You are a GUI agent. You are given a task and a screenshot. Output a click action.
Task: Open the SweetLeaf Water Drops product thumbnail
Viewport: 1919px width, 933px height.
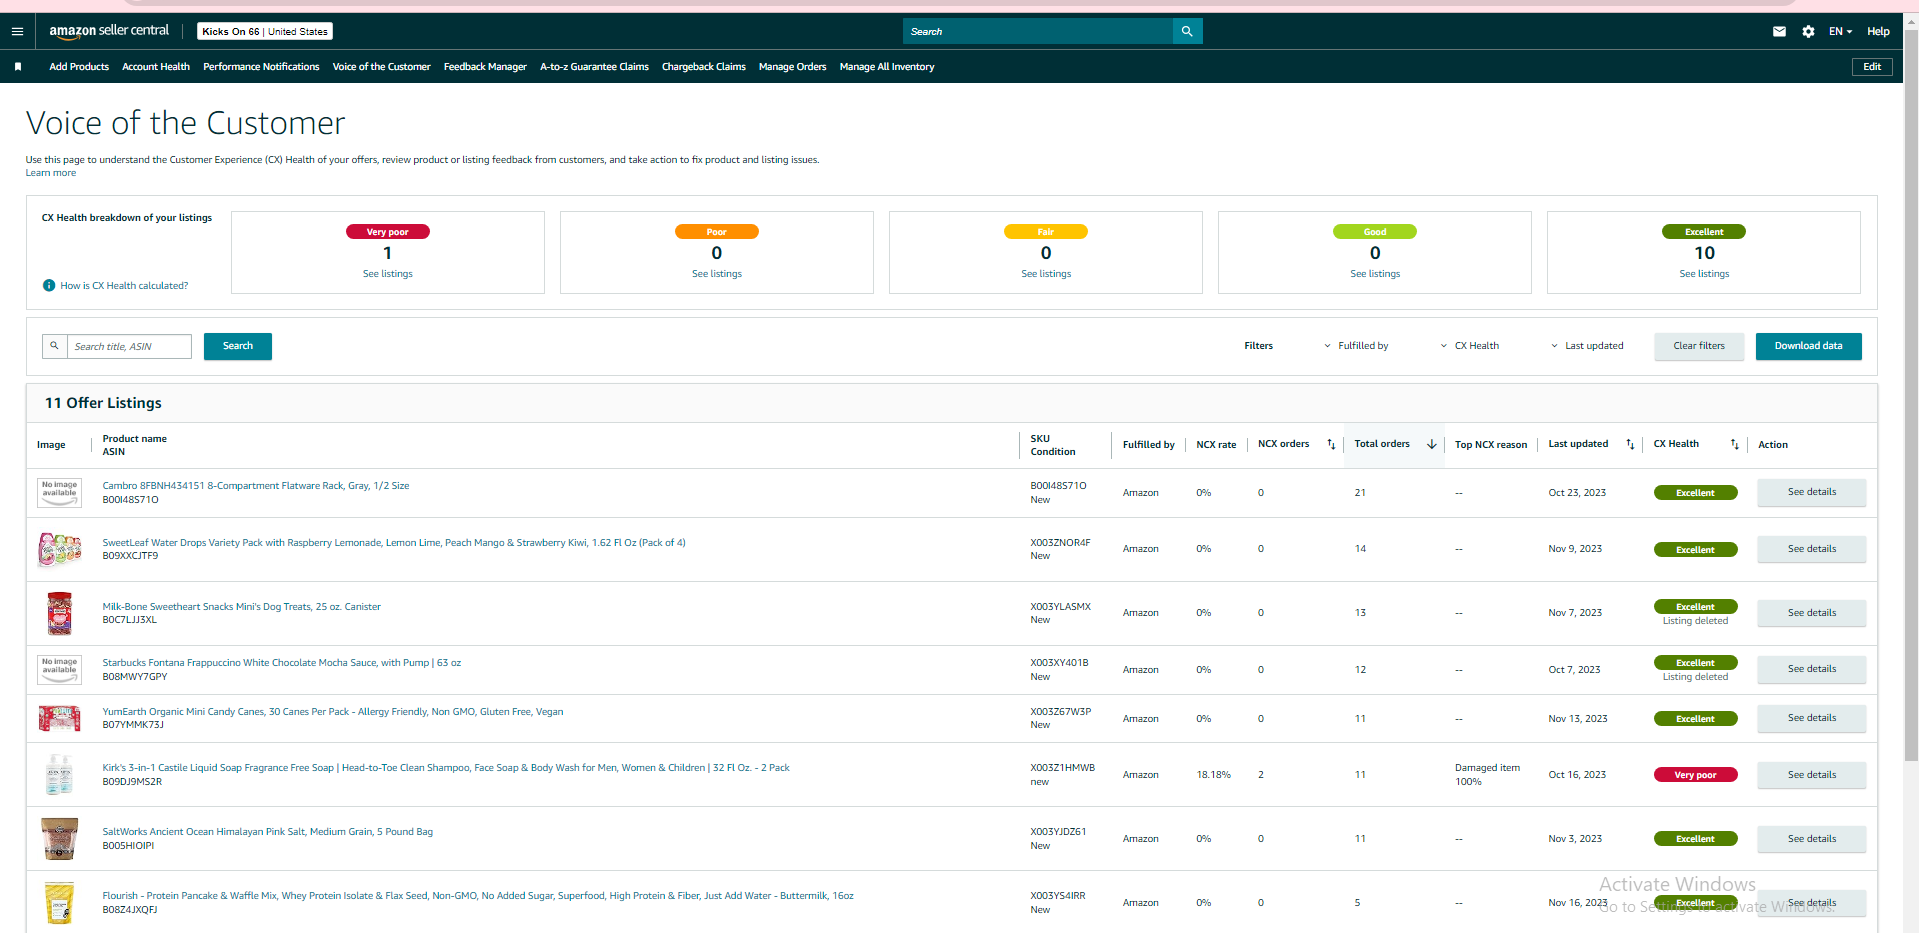click(59, 549)
